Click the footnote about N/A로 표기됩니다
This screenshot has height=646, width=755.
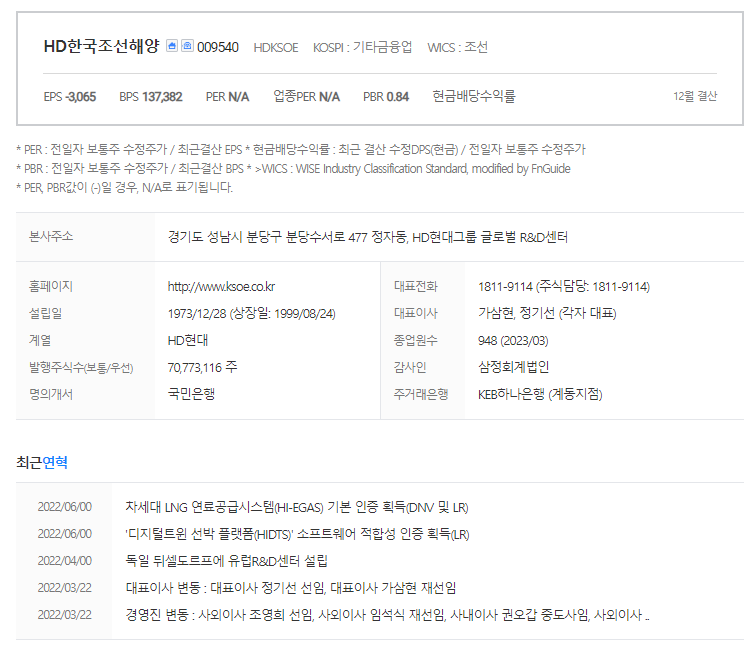124,187
